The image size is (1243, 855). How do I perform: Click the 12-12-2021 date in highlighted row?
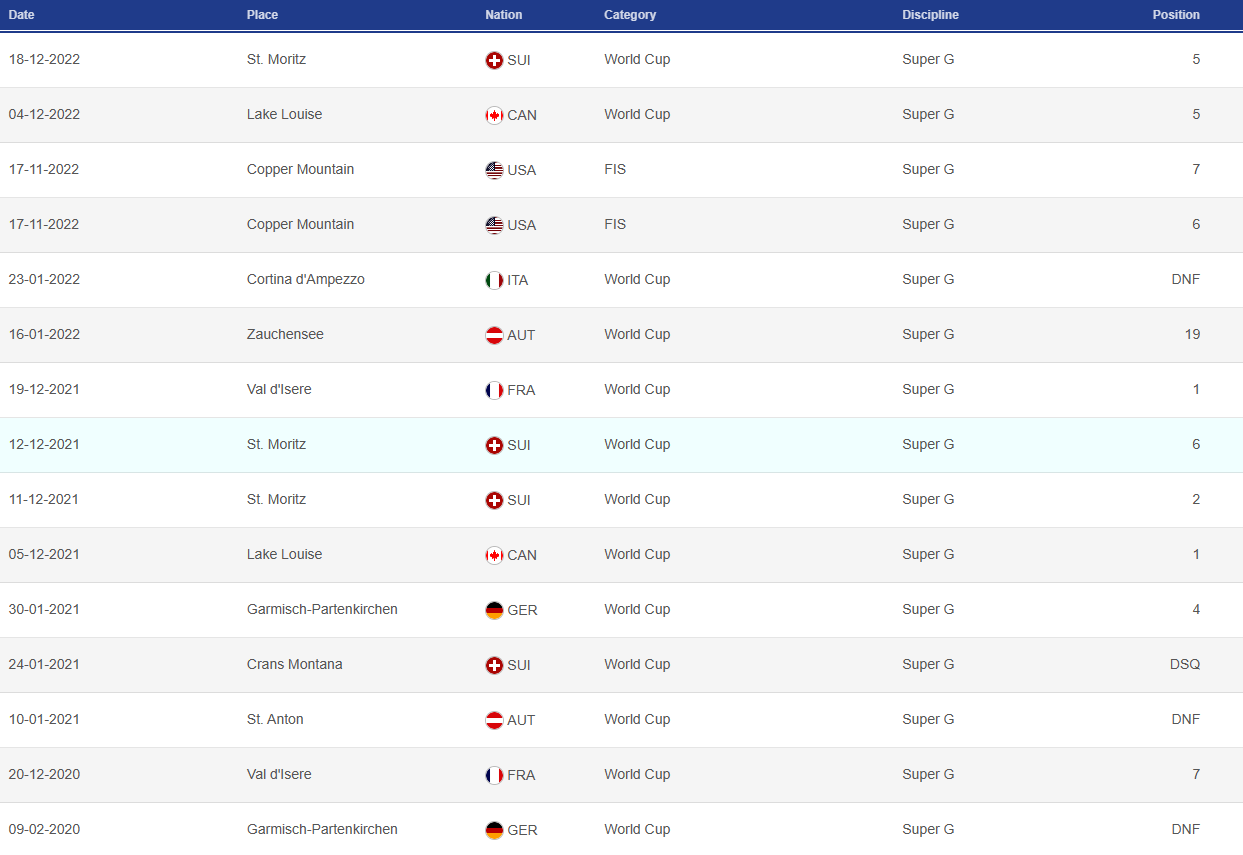pos(44,444)
